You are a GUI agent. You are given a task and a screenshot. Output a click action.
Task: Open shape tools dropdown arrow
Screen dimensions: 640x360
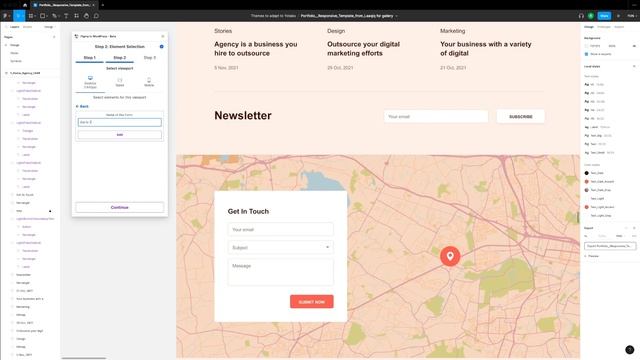(x=47, y=16)
